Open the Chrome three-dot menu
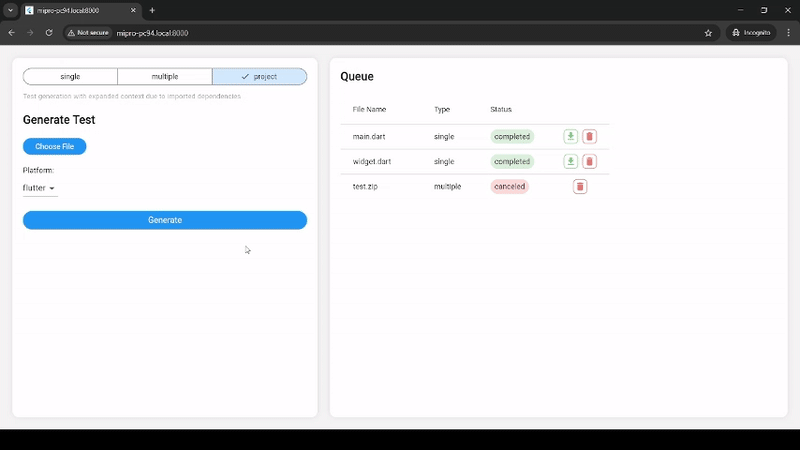The height and width of the screenshot is (450, 800). coord(788,33)
